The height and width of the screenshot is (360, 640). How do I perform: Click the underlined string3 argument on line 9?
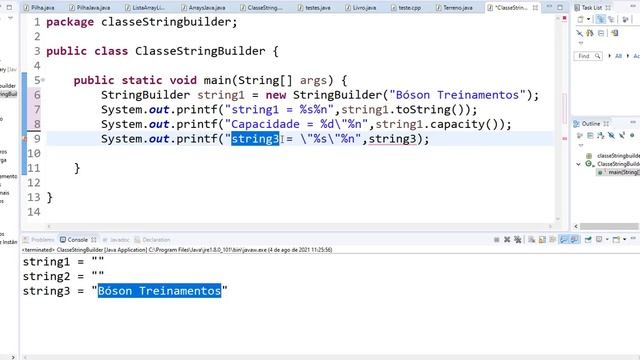coord(392,139)
